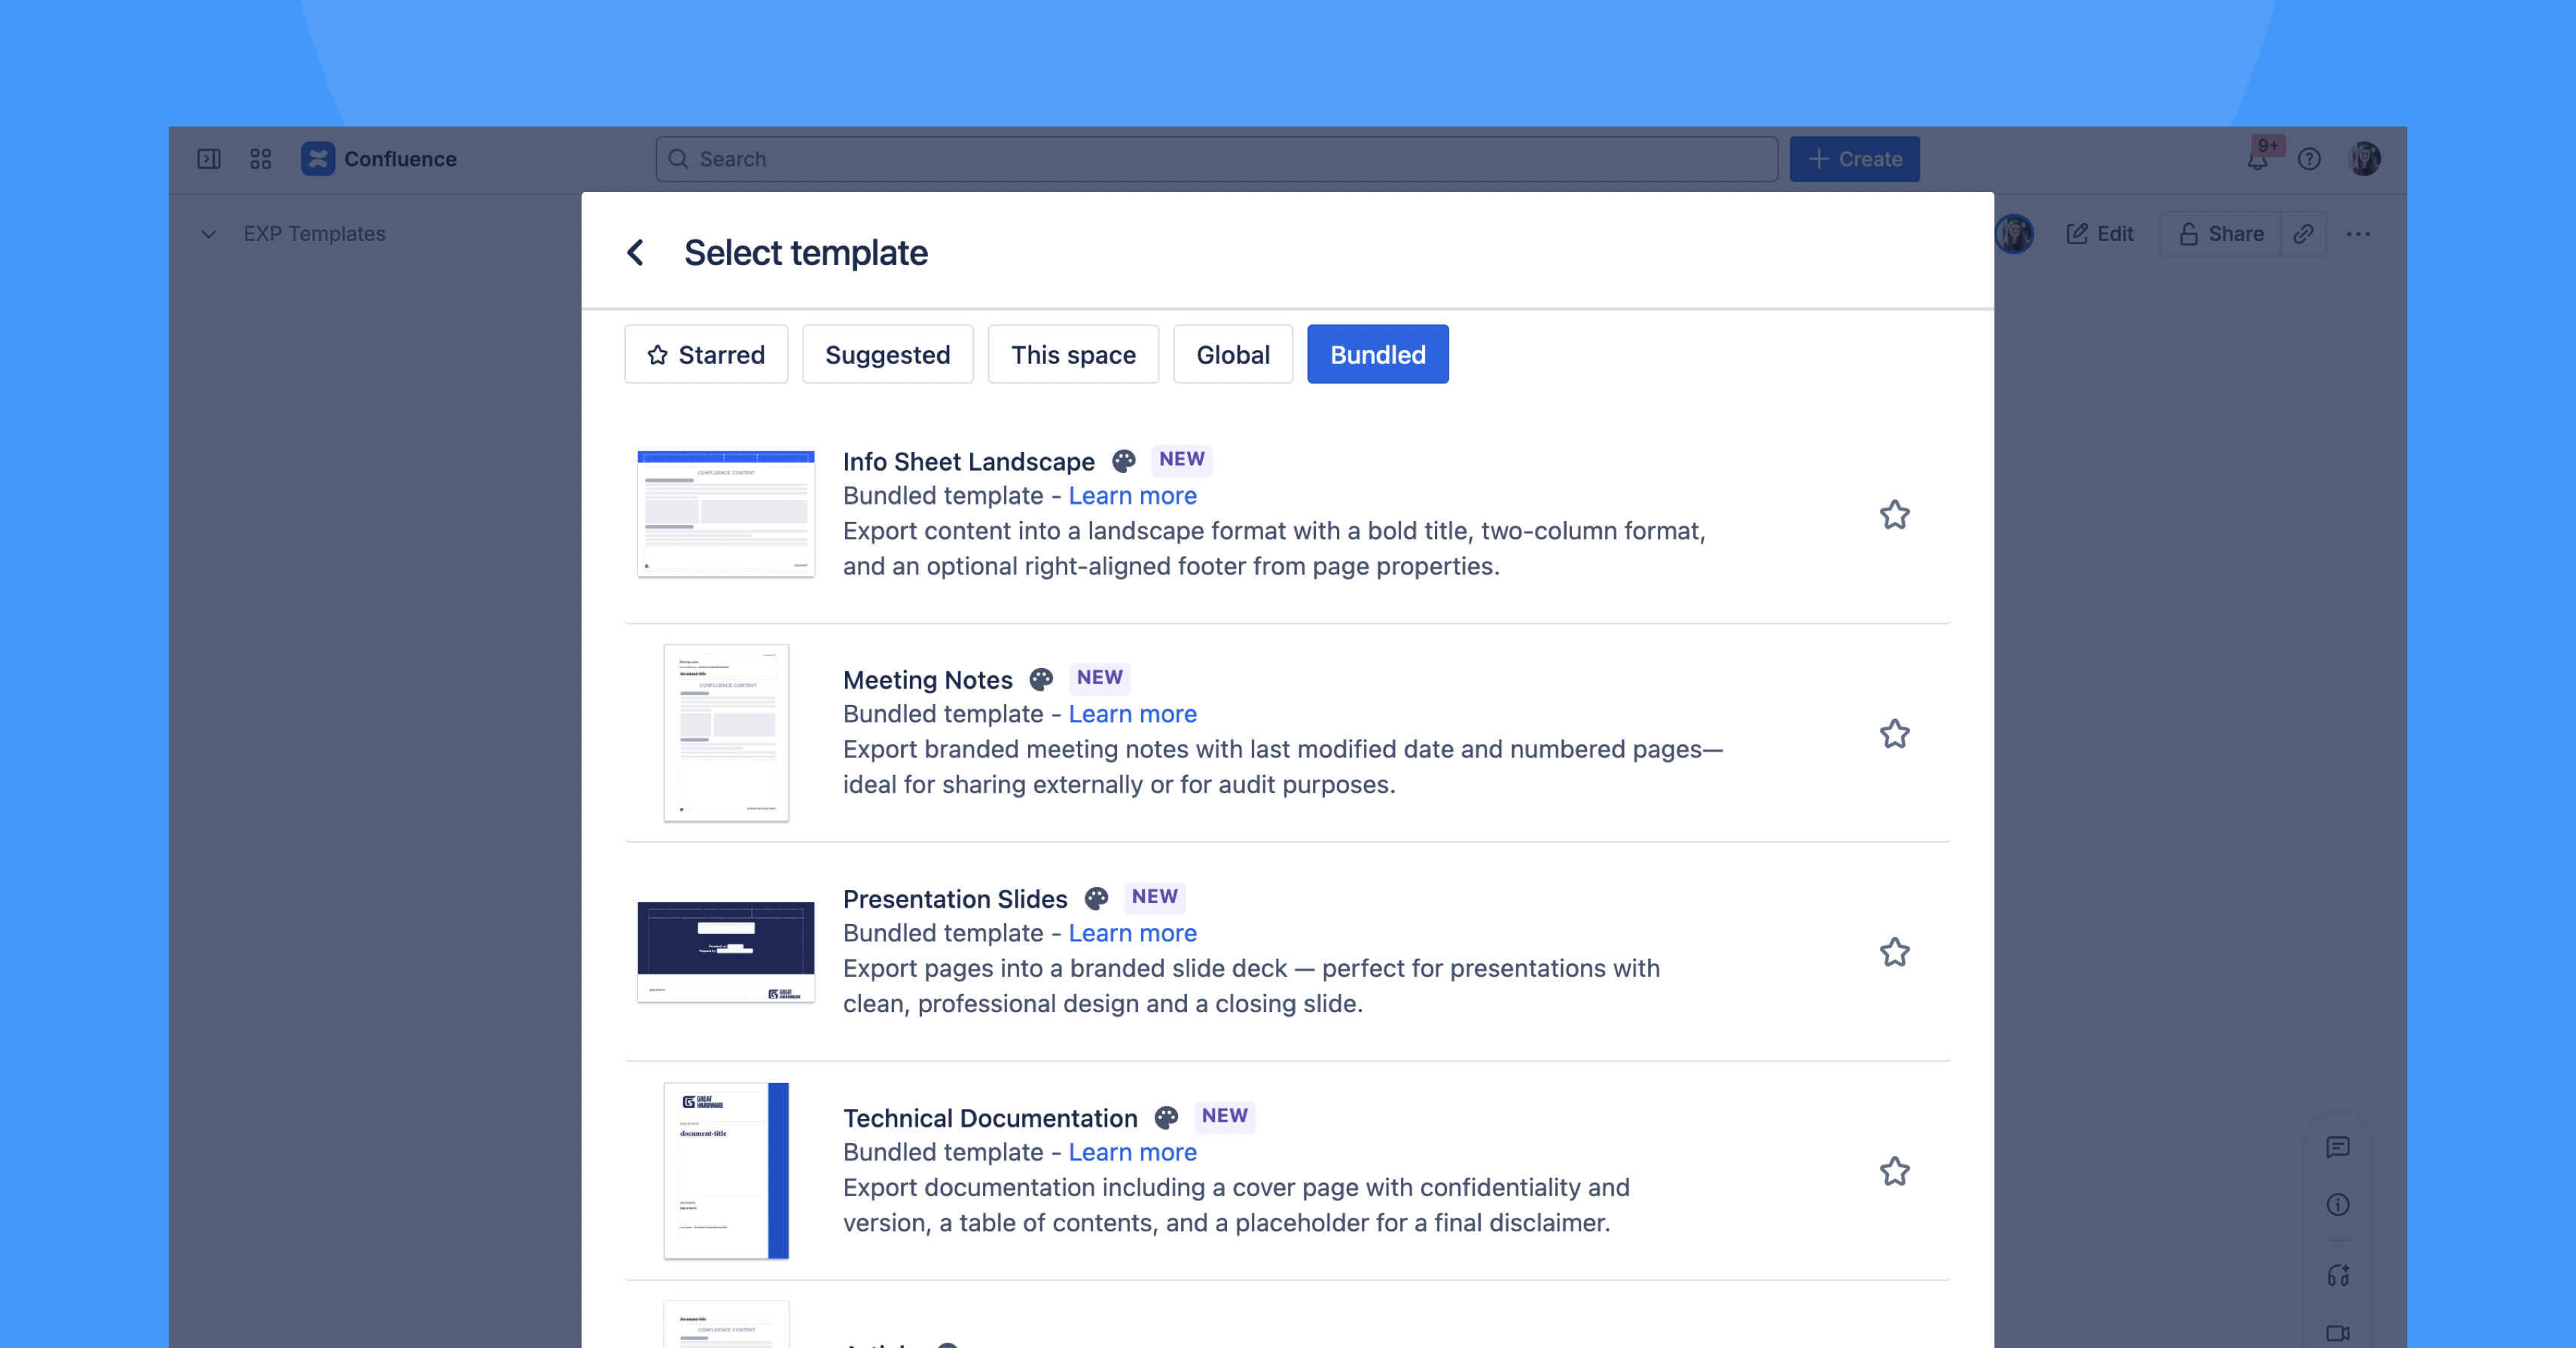The height and width of the screenshot is (1348, 2576).
Task: Star the Technical Documentation template
Action: coord(1894,1171)
